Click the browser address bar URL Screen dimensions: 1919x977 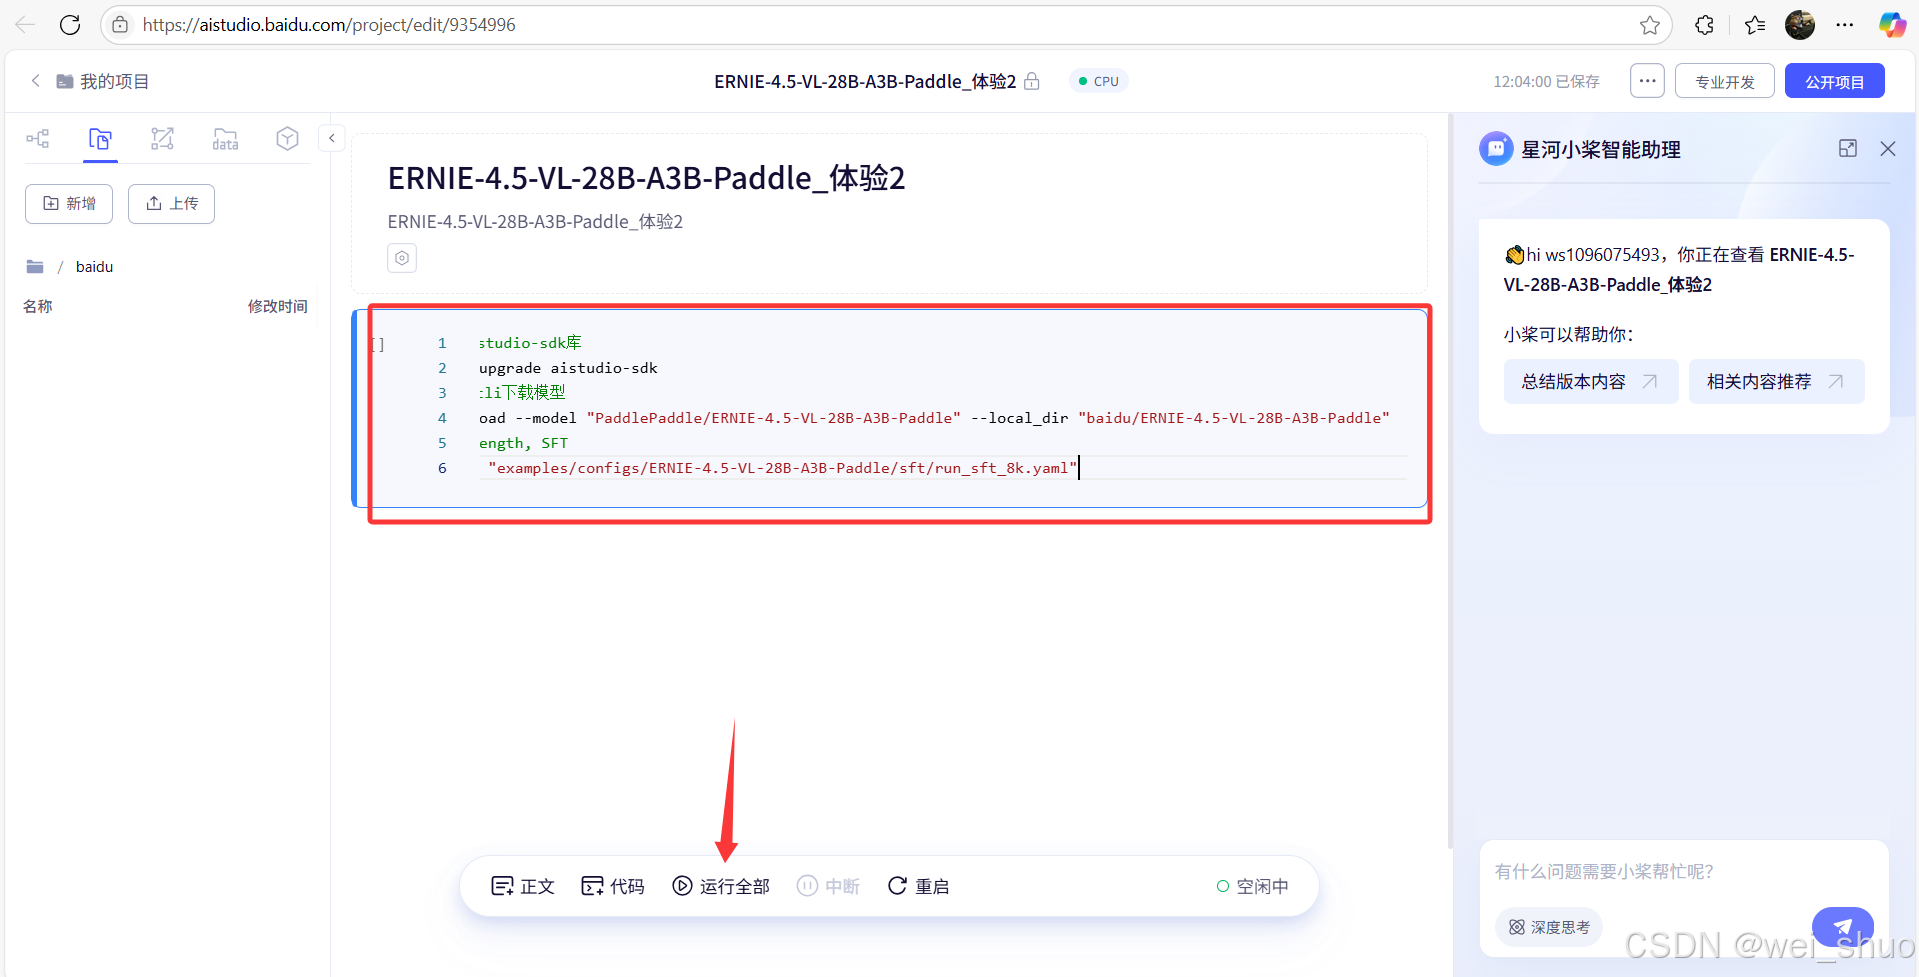pos(329,25)
